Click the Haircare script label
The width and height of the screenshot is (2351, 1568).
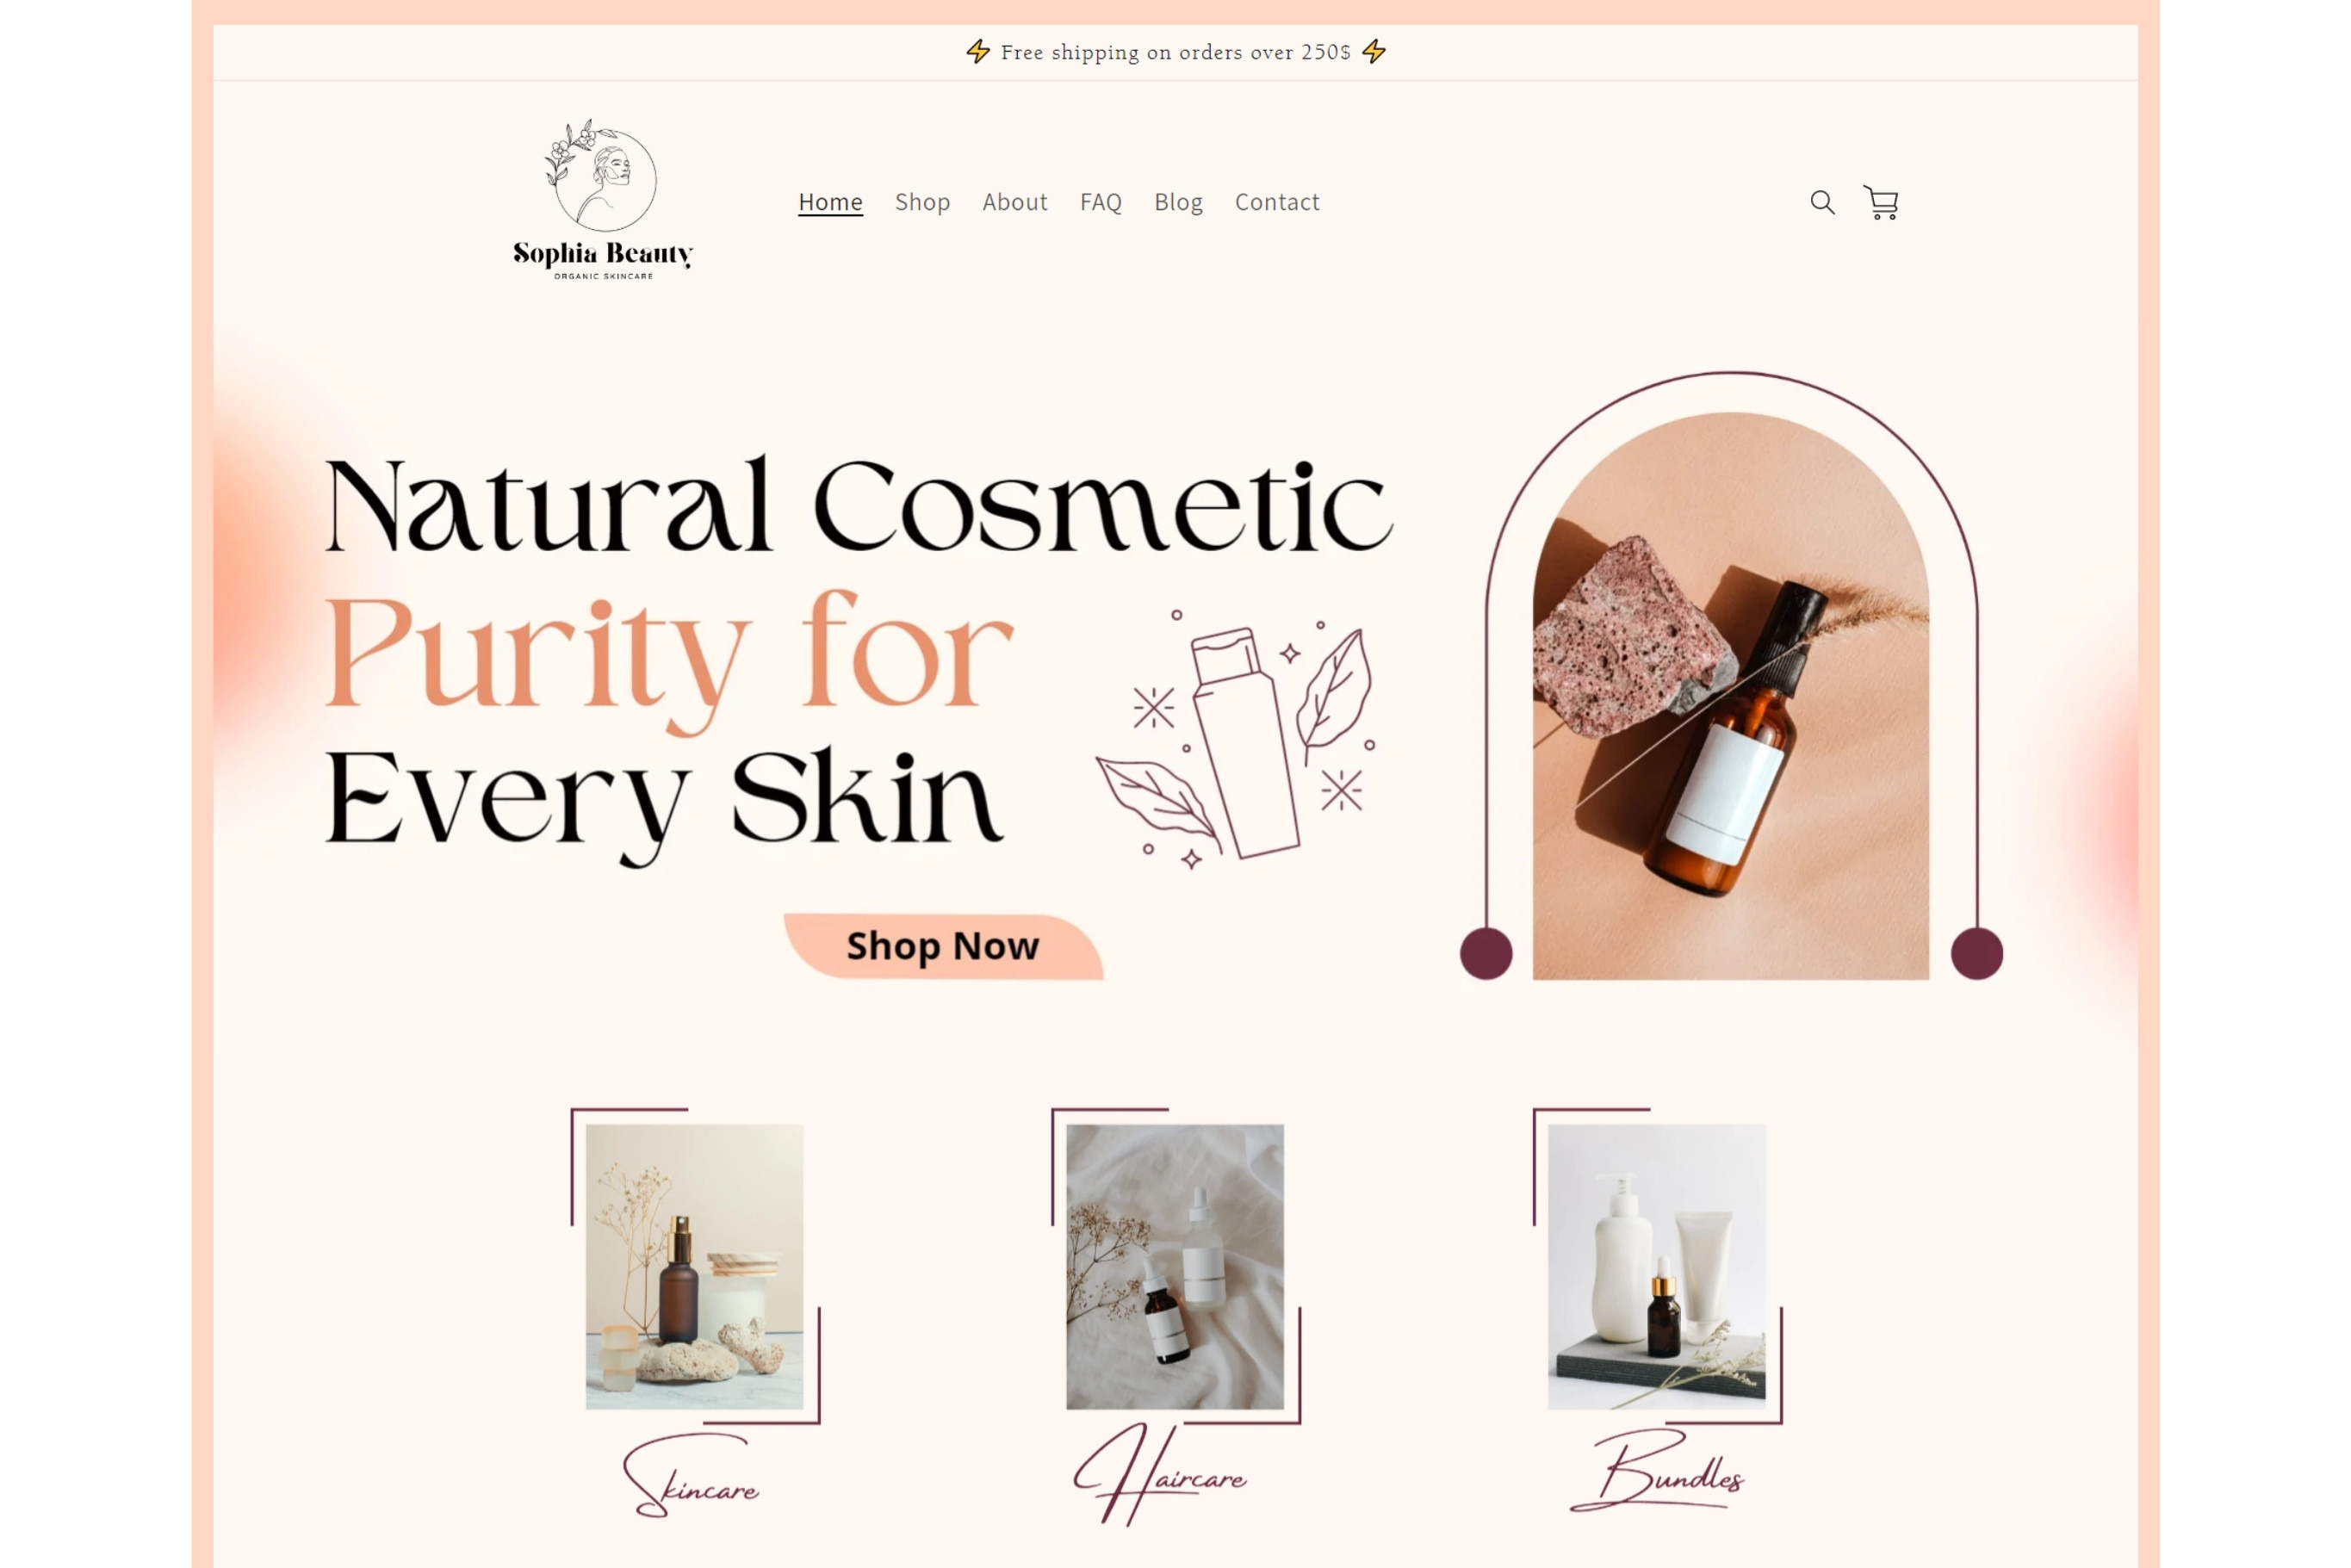coord(1160,1474)
